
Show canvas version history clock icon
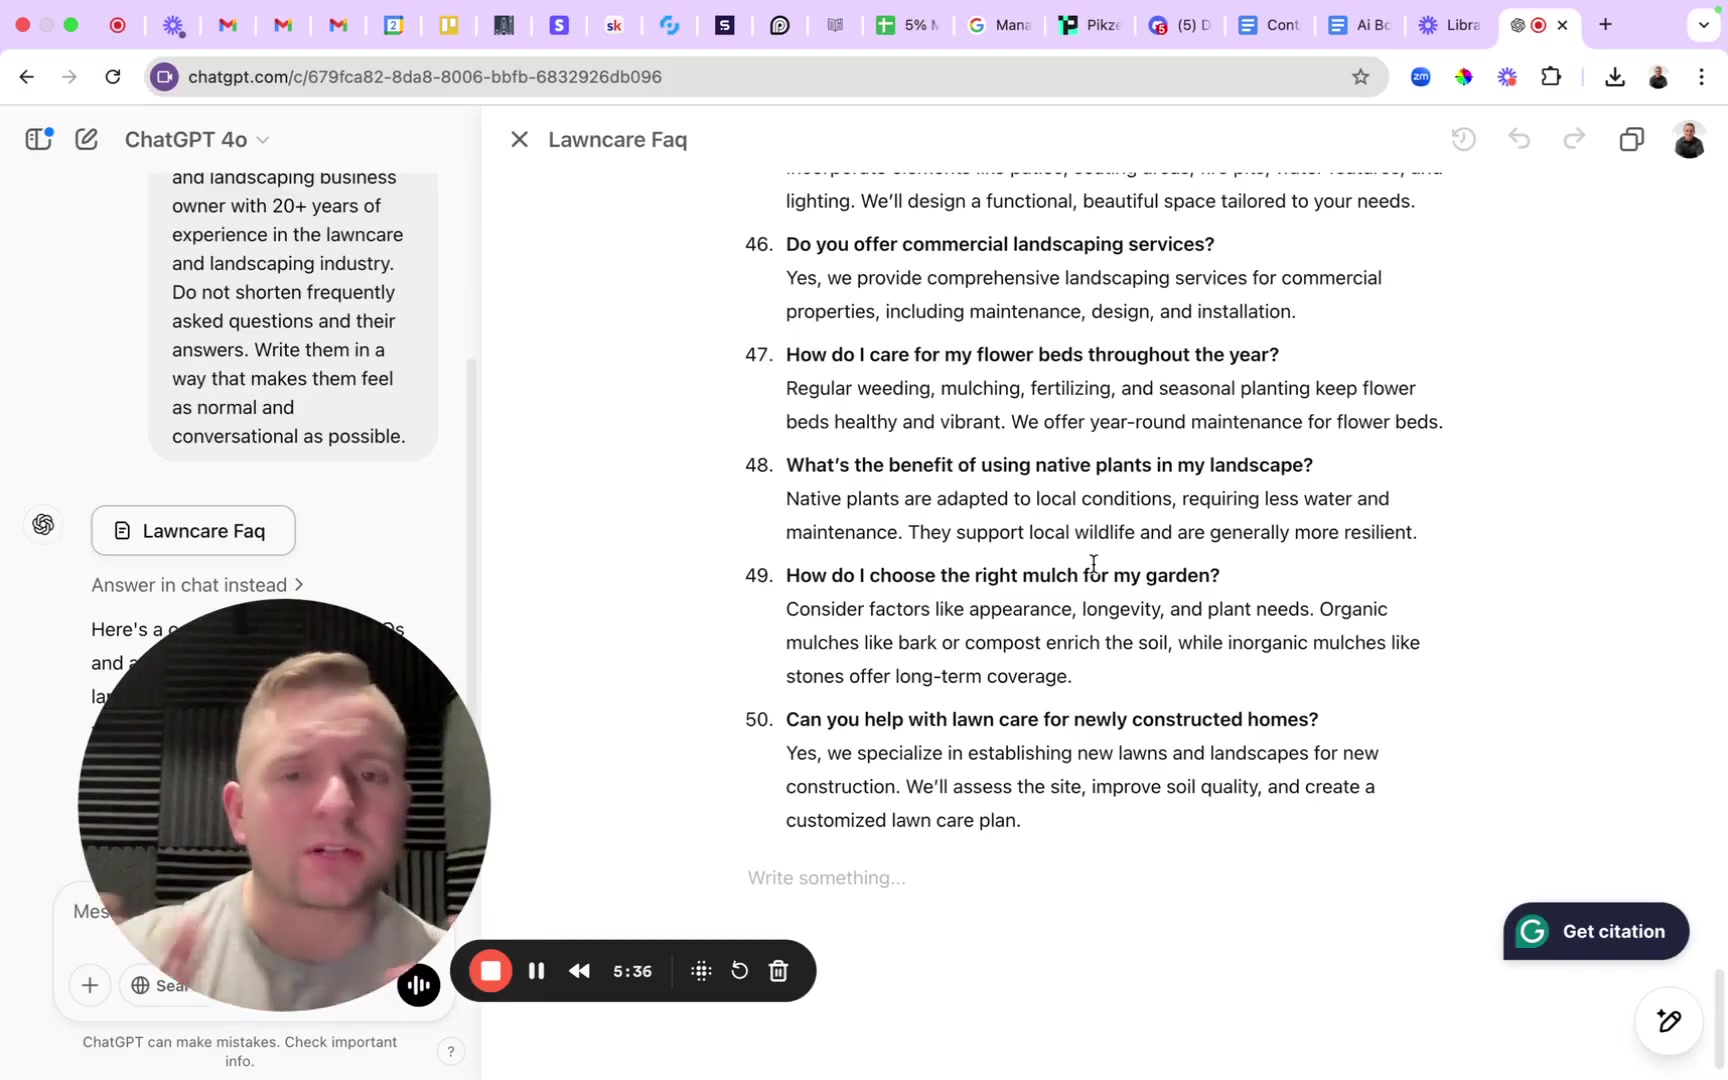1464,139
